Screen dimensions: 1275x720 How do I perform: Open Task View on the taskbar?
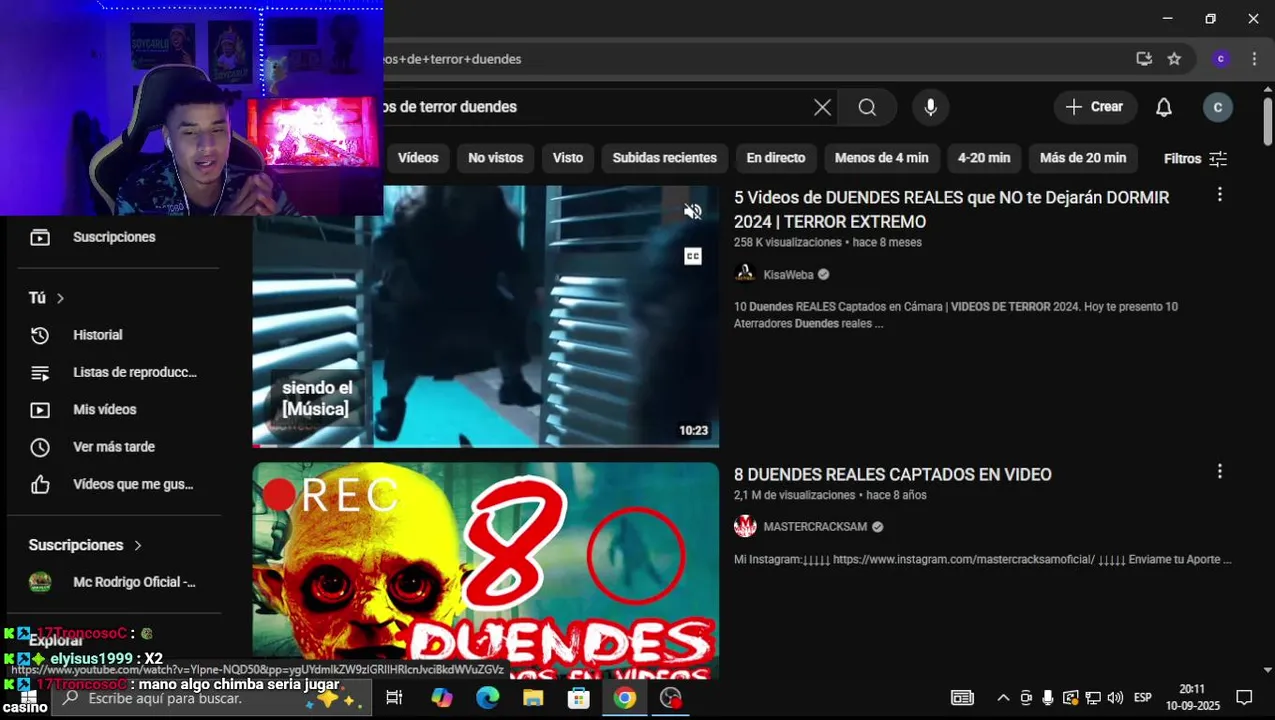[394, 698]
